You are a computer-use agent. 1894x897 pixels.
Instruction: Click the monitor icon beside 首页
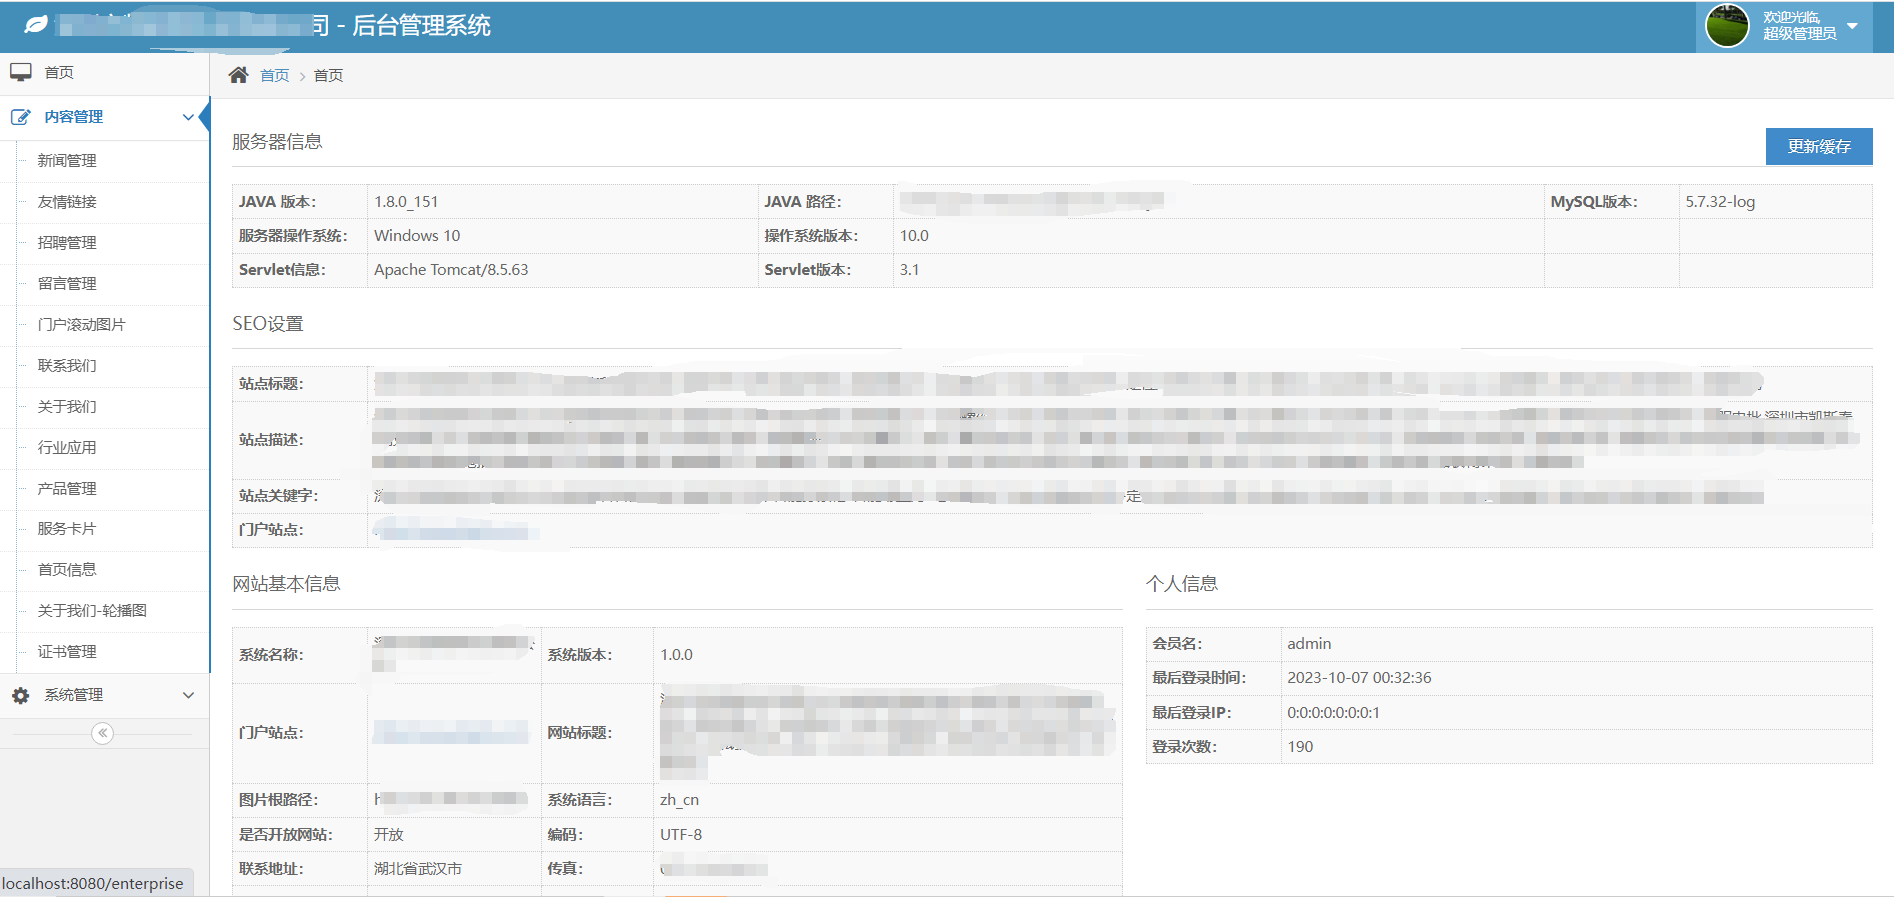[21, 72]
